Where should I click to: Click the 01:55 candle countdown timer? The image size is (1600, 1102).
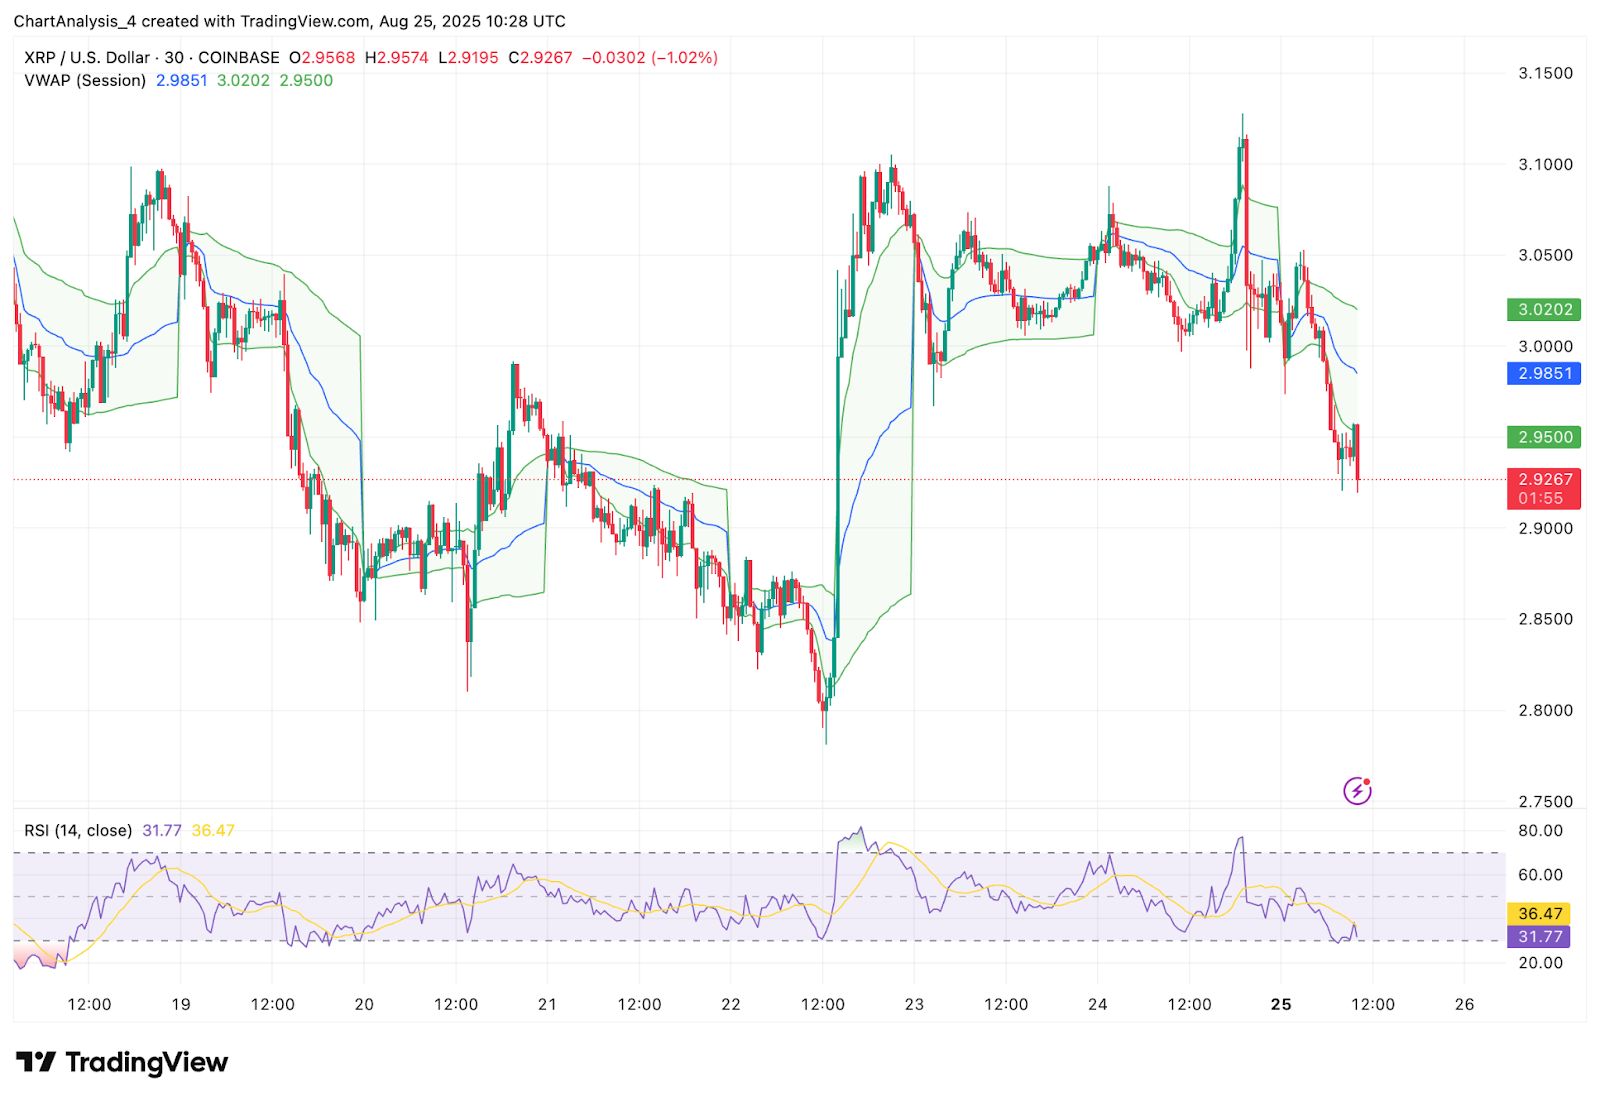coord(1540,498)
